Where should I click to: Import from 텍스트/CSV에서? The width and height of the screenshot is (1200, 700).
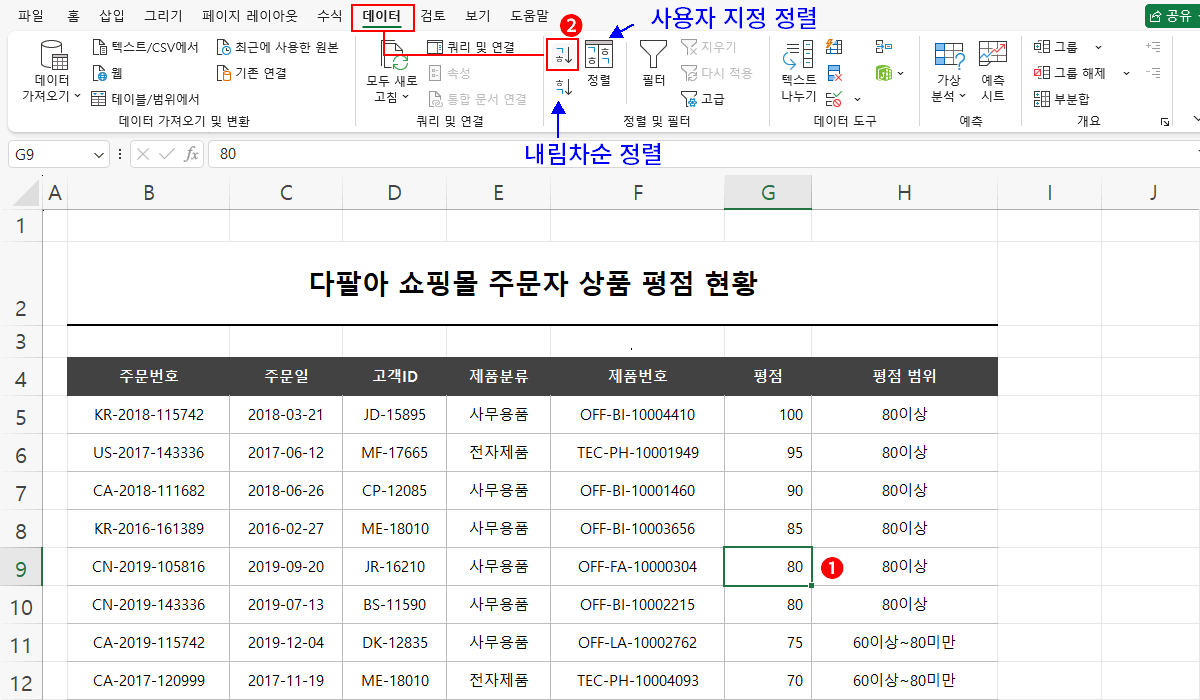(x=145, y=47)
